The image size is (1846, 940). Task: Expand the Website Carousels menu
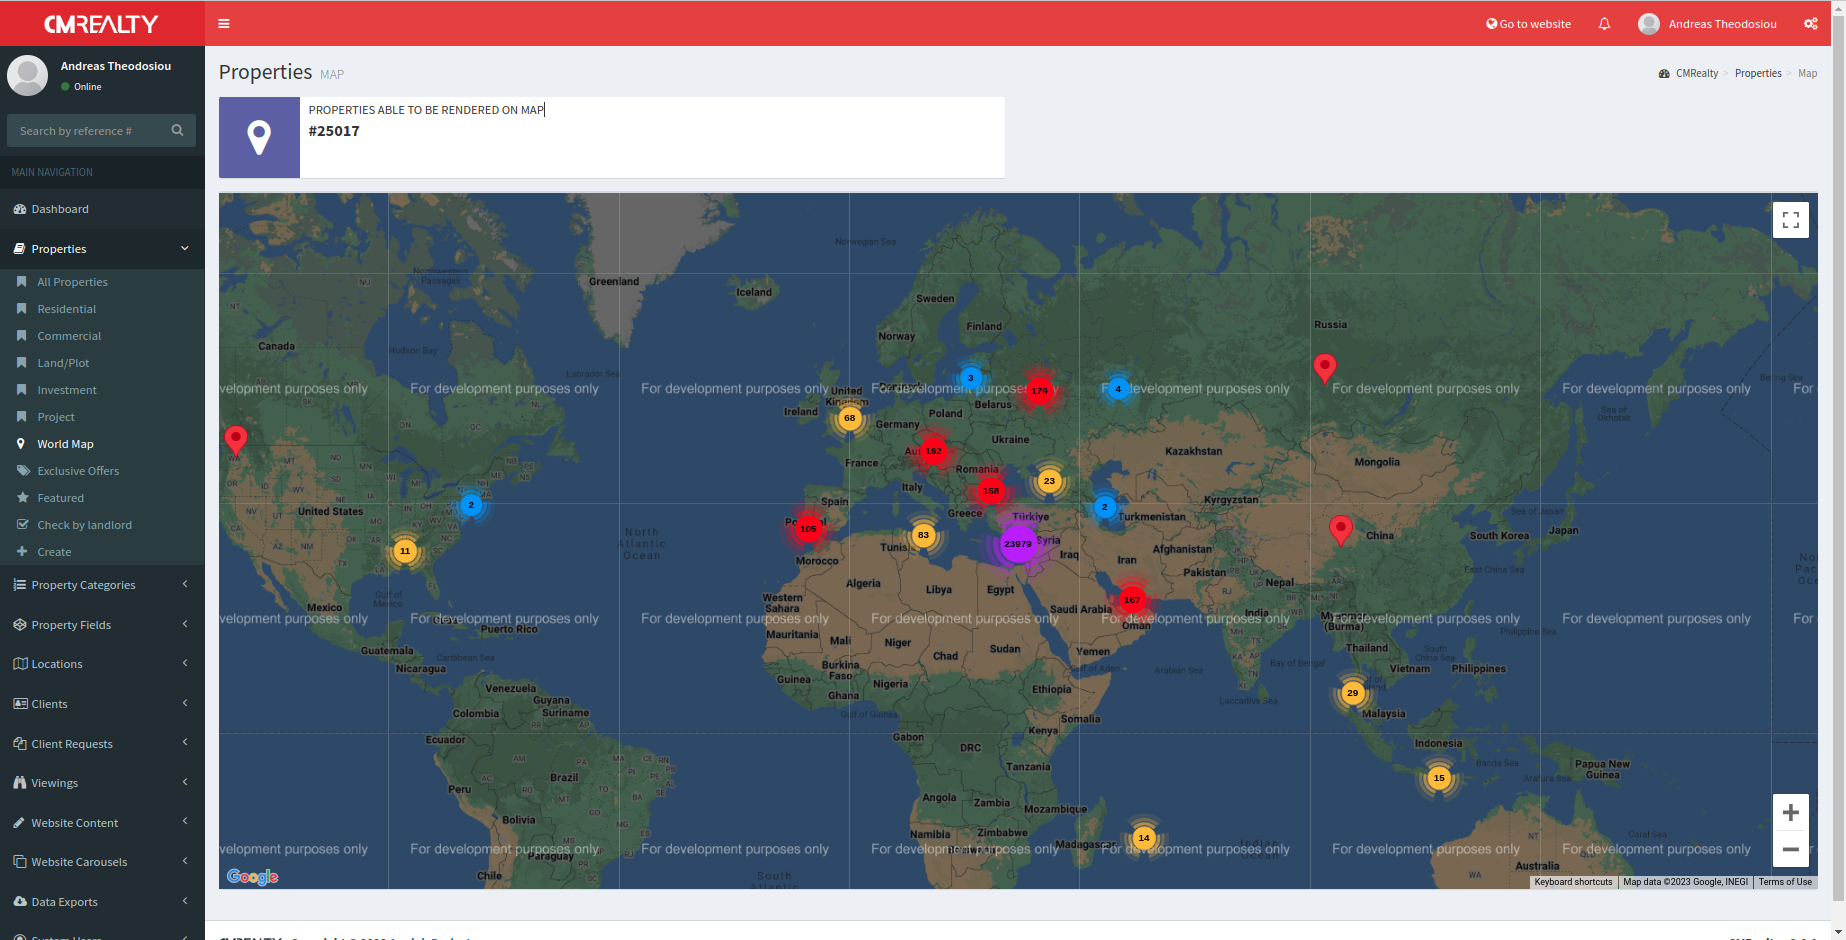pos(102,862)
